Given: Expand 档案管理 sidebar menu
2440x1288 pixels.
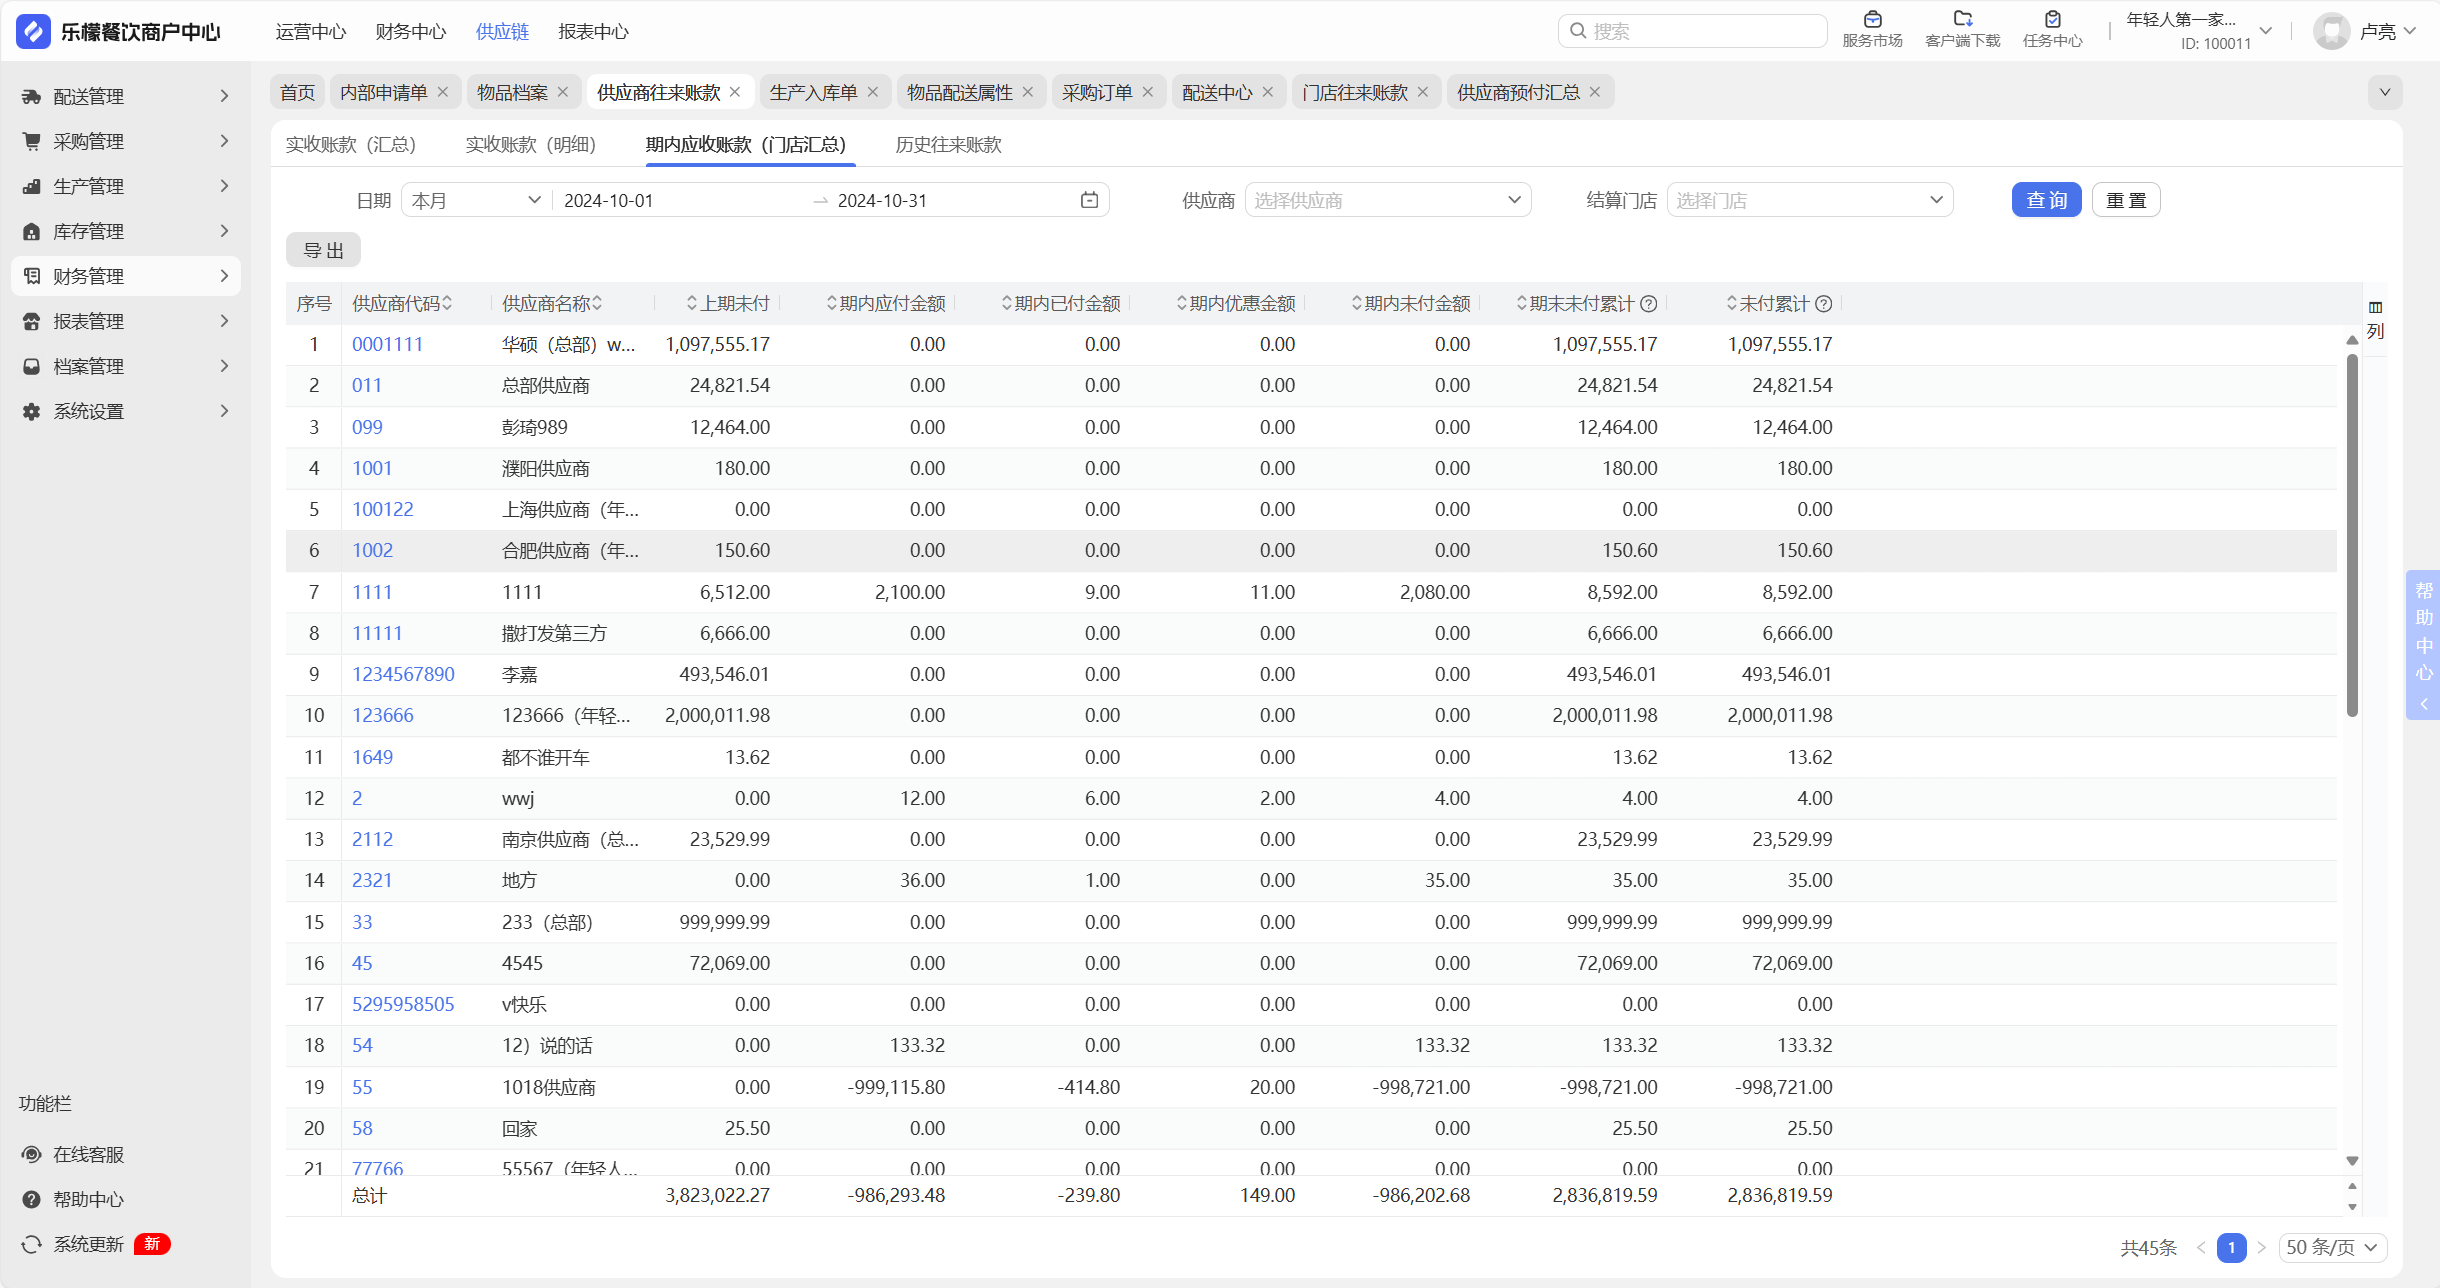Looking at the screenshot, I should pyautogui.click(x=126, y=366).
